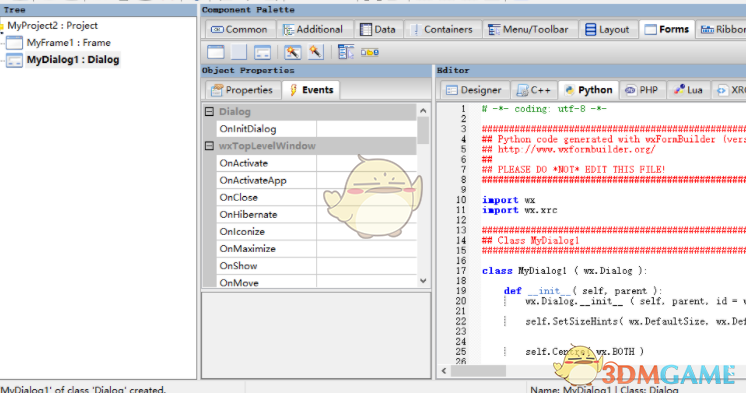Click the events list scrollbar thumb
This screenshot has width=746, height=393.
coord(423,130)
